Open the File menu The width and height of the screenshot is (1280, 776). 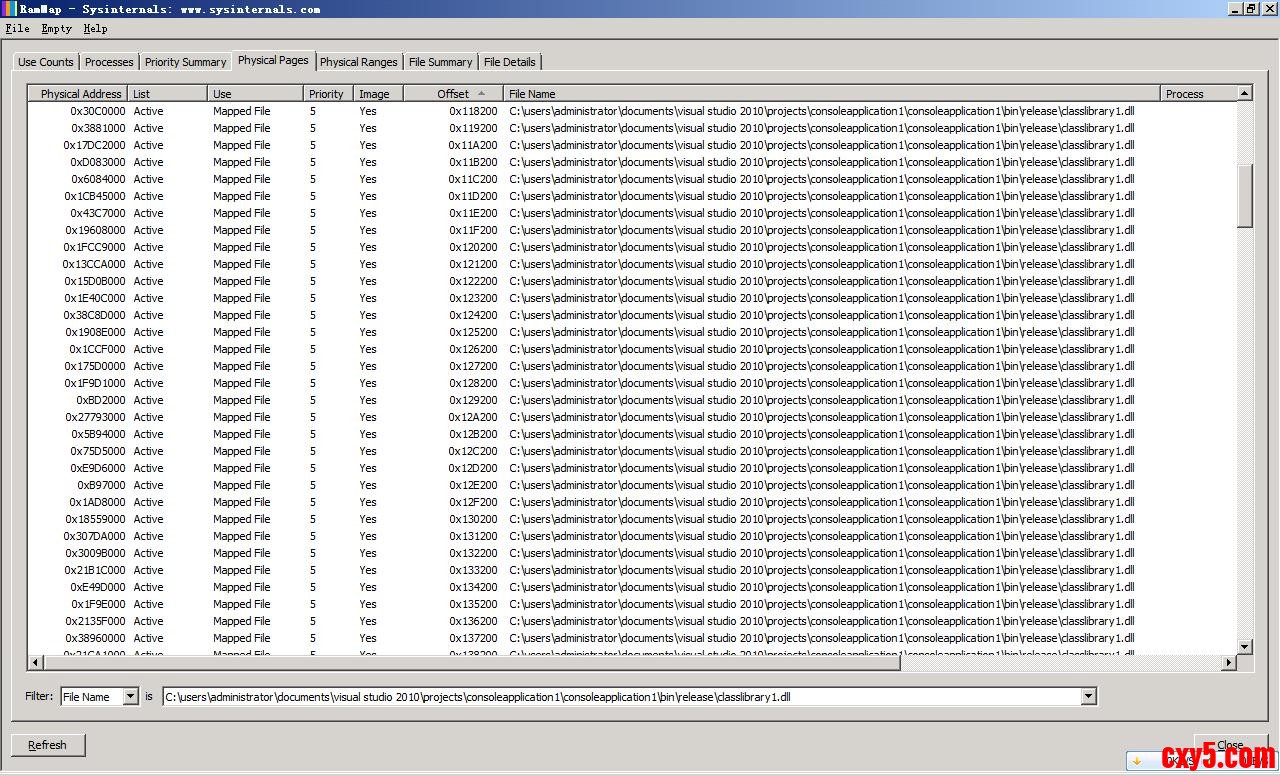[17, 29]
